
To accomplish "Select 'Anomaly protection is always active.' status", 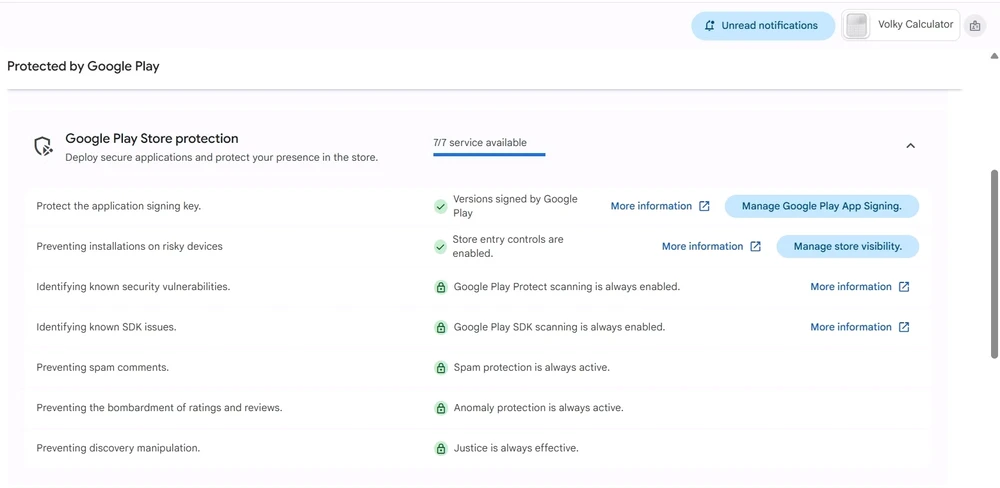I will [x=539, y=408].
